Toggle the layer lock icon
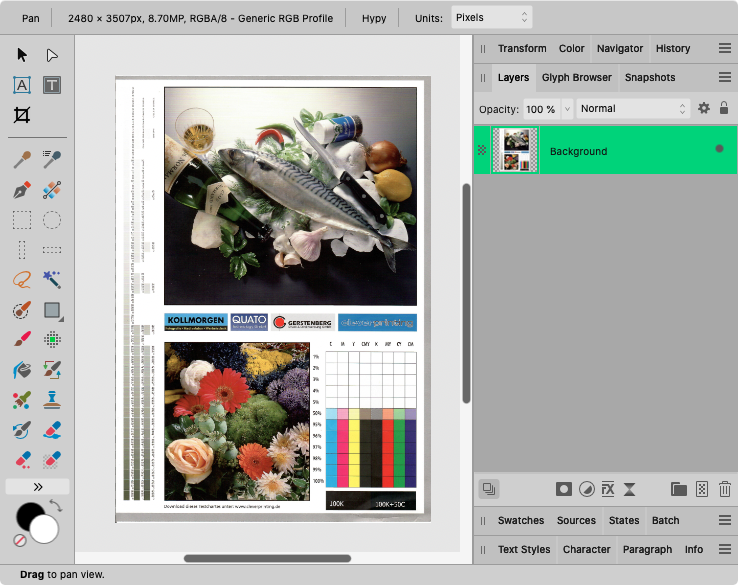 click(x=724, y=108)
